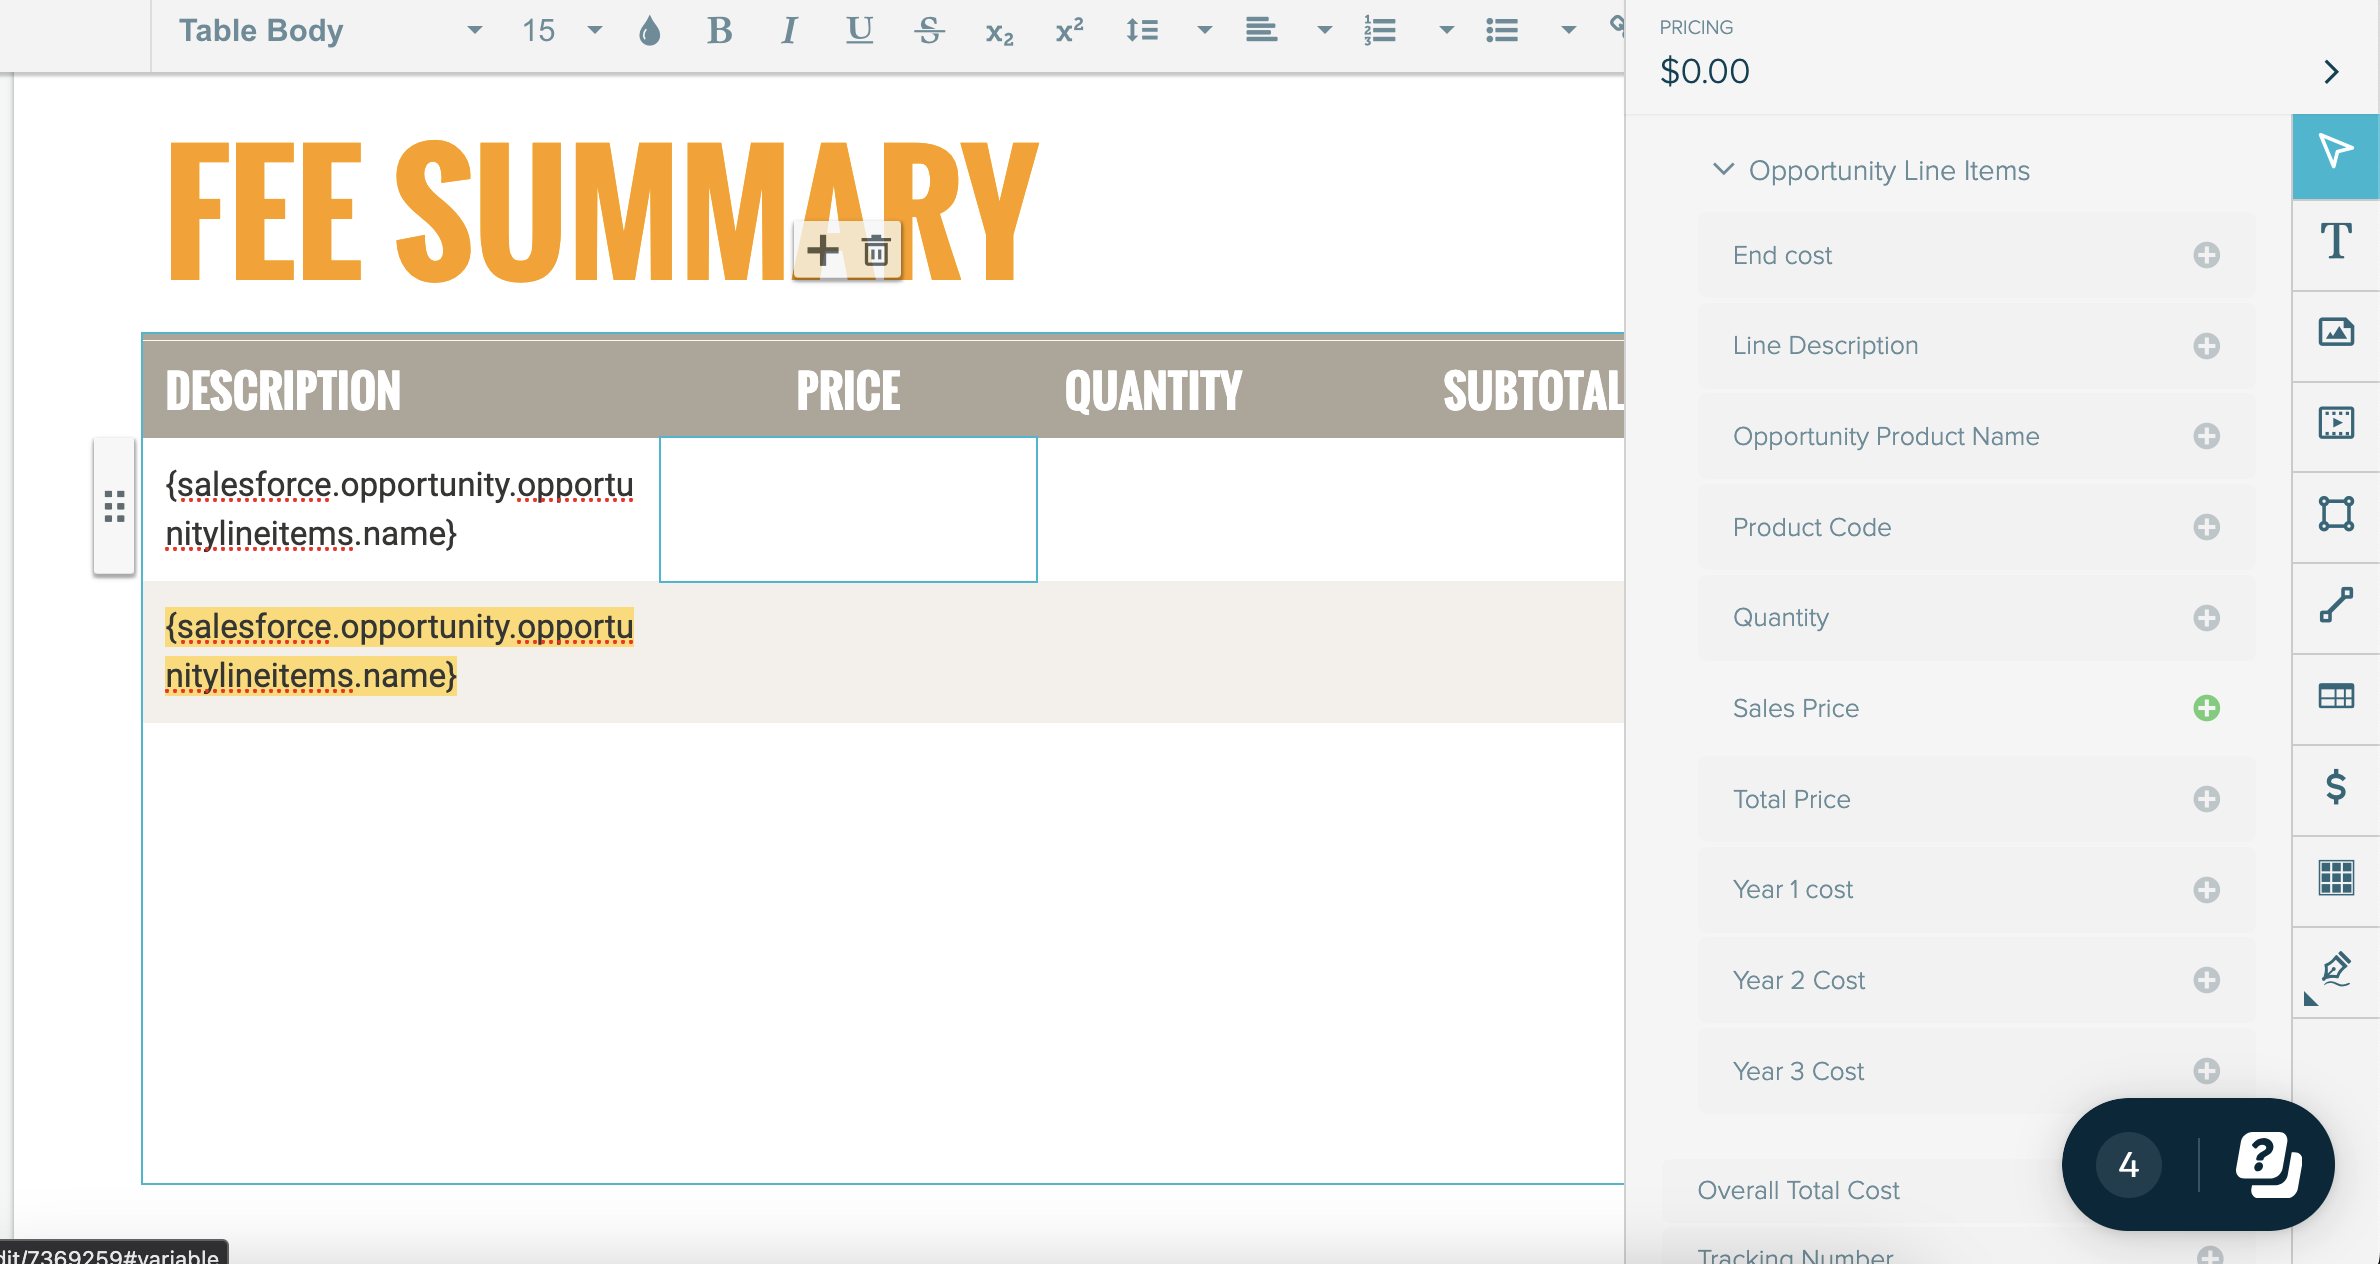Select the grid table tool
This screenshot has width=2380, height=1264.
(x=2336, y=878)
